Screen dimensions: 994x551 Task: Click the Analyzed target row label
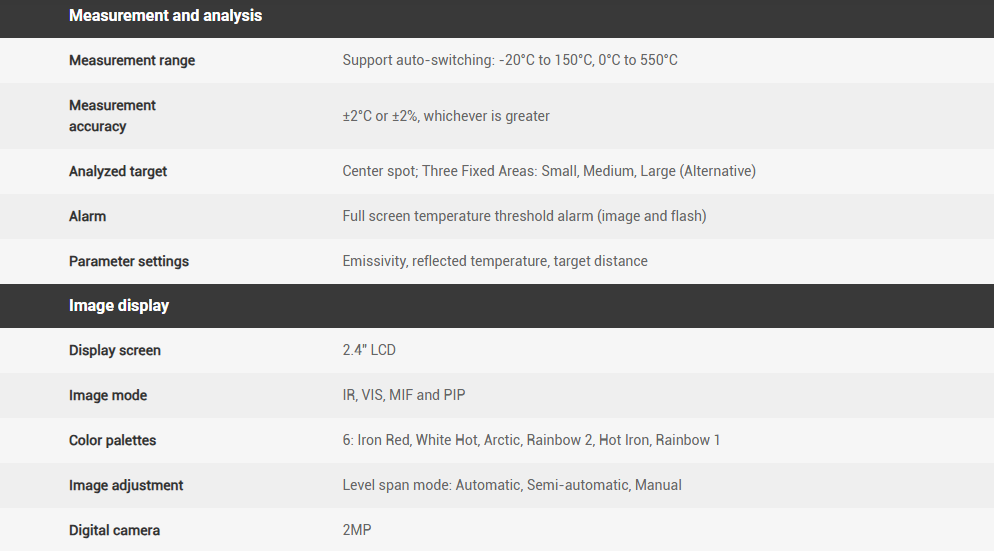coord(118,172)
